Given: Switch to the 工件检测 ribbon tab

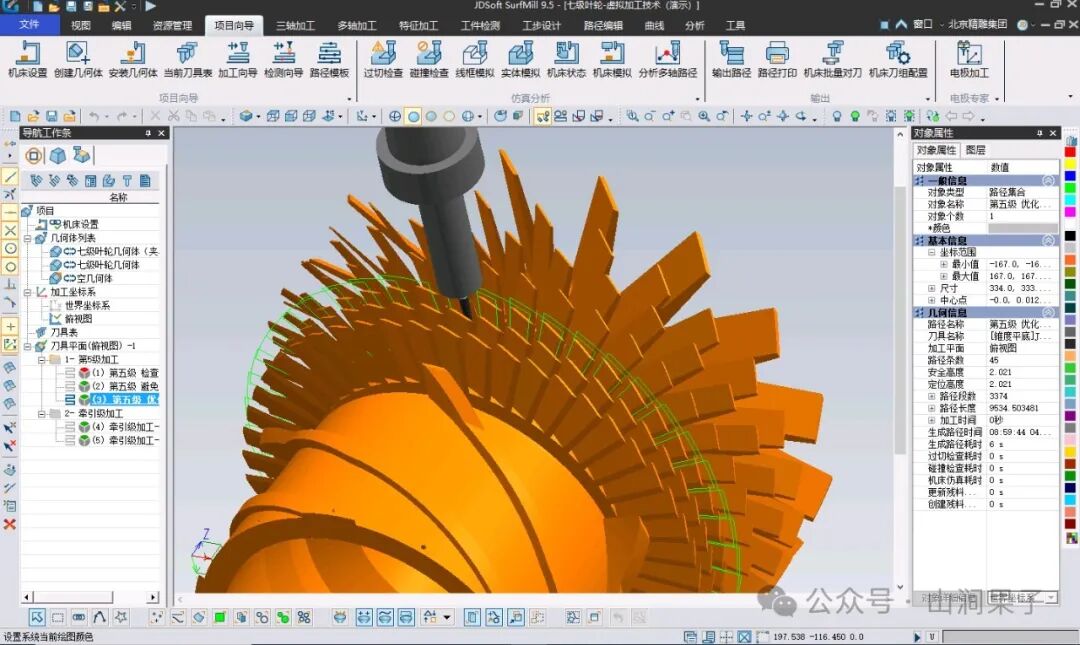Looking at the screenshot, I should tap(480, 25).
